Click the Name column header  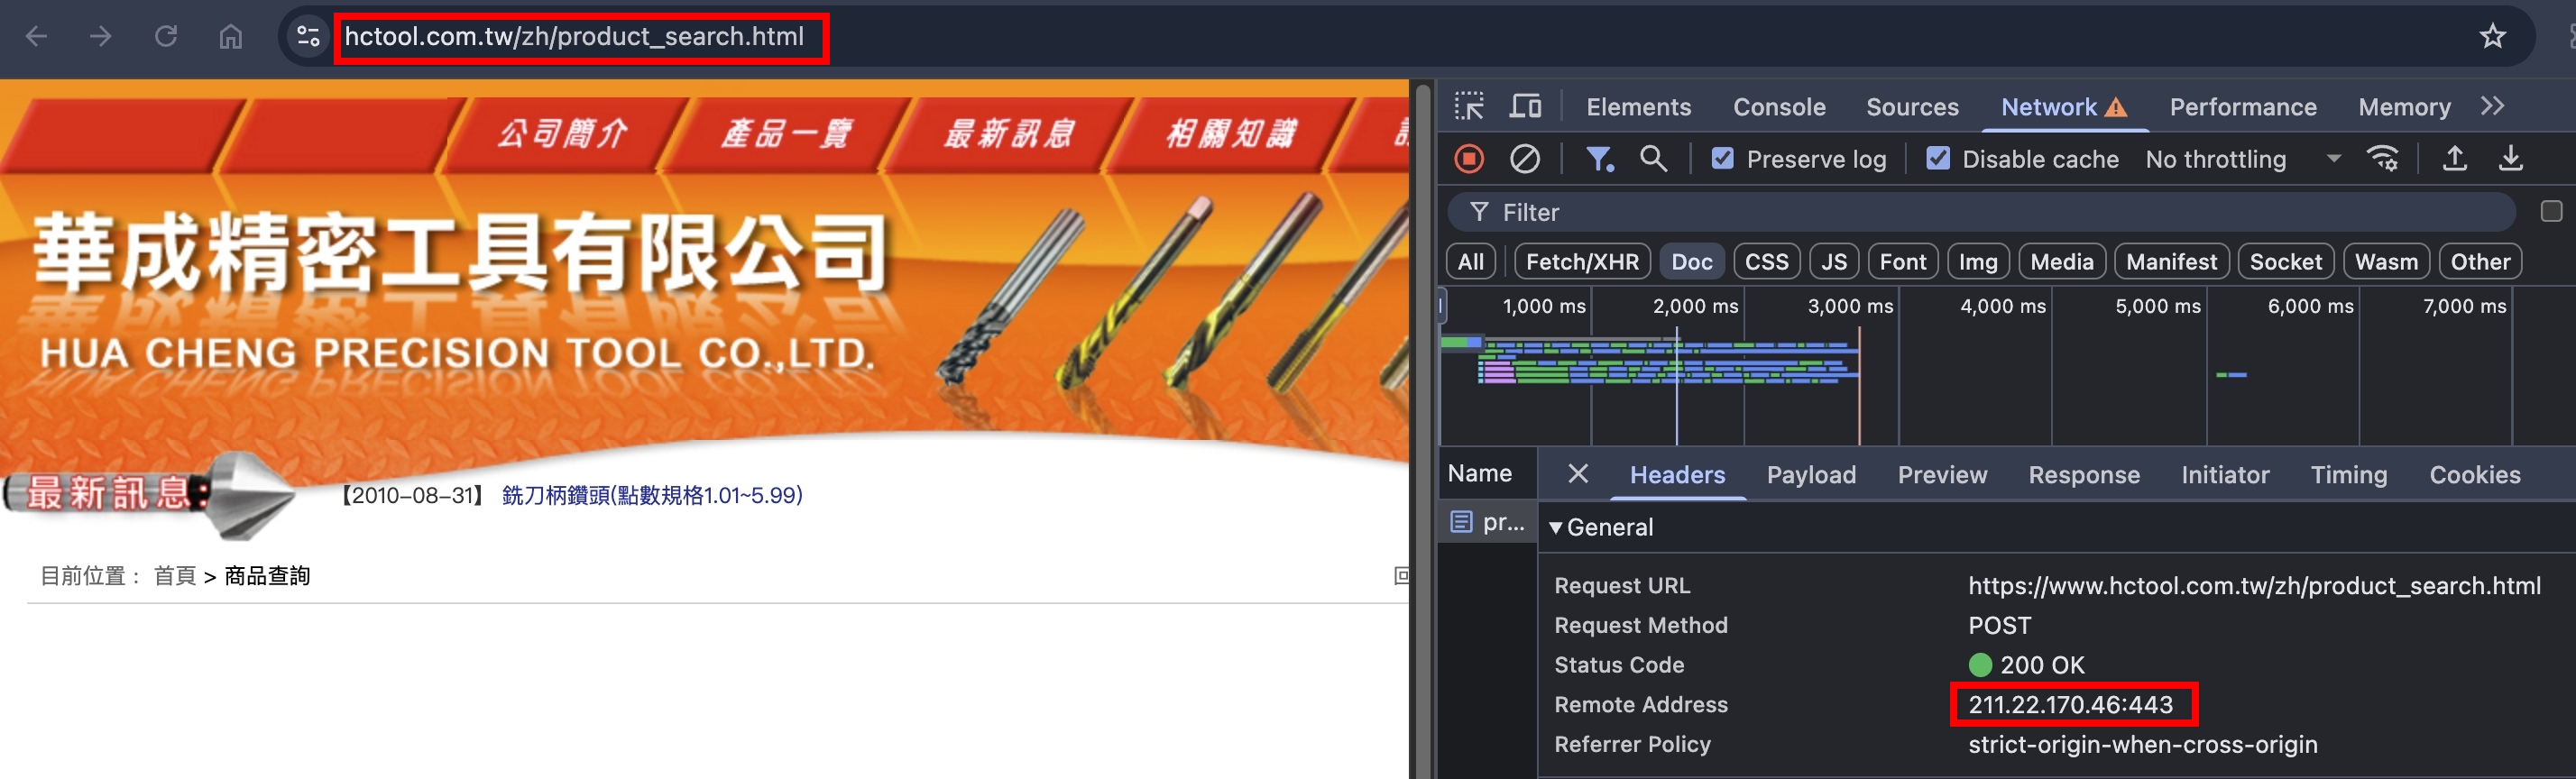coord(1480,474)
